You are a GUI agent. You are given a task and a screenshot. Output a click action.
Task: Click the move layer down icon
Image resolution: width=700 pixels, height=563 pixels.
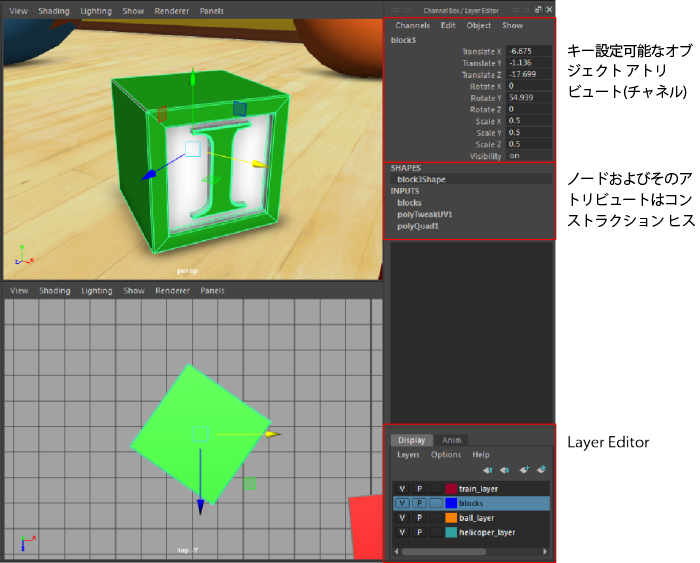(505, 470)
